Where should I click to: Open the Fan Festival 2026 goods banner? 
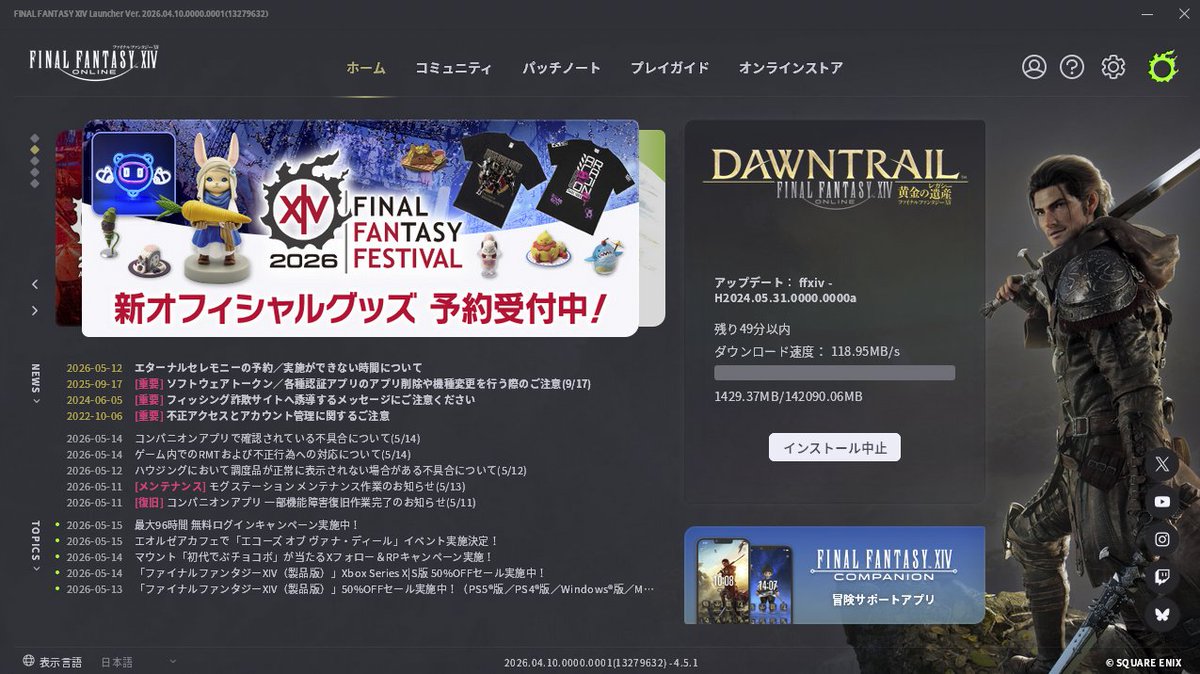(360, 228)
